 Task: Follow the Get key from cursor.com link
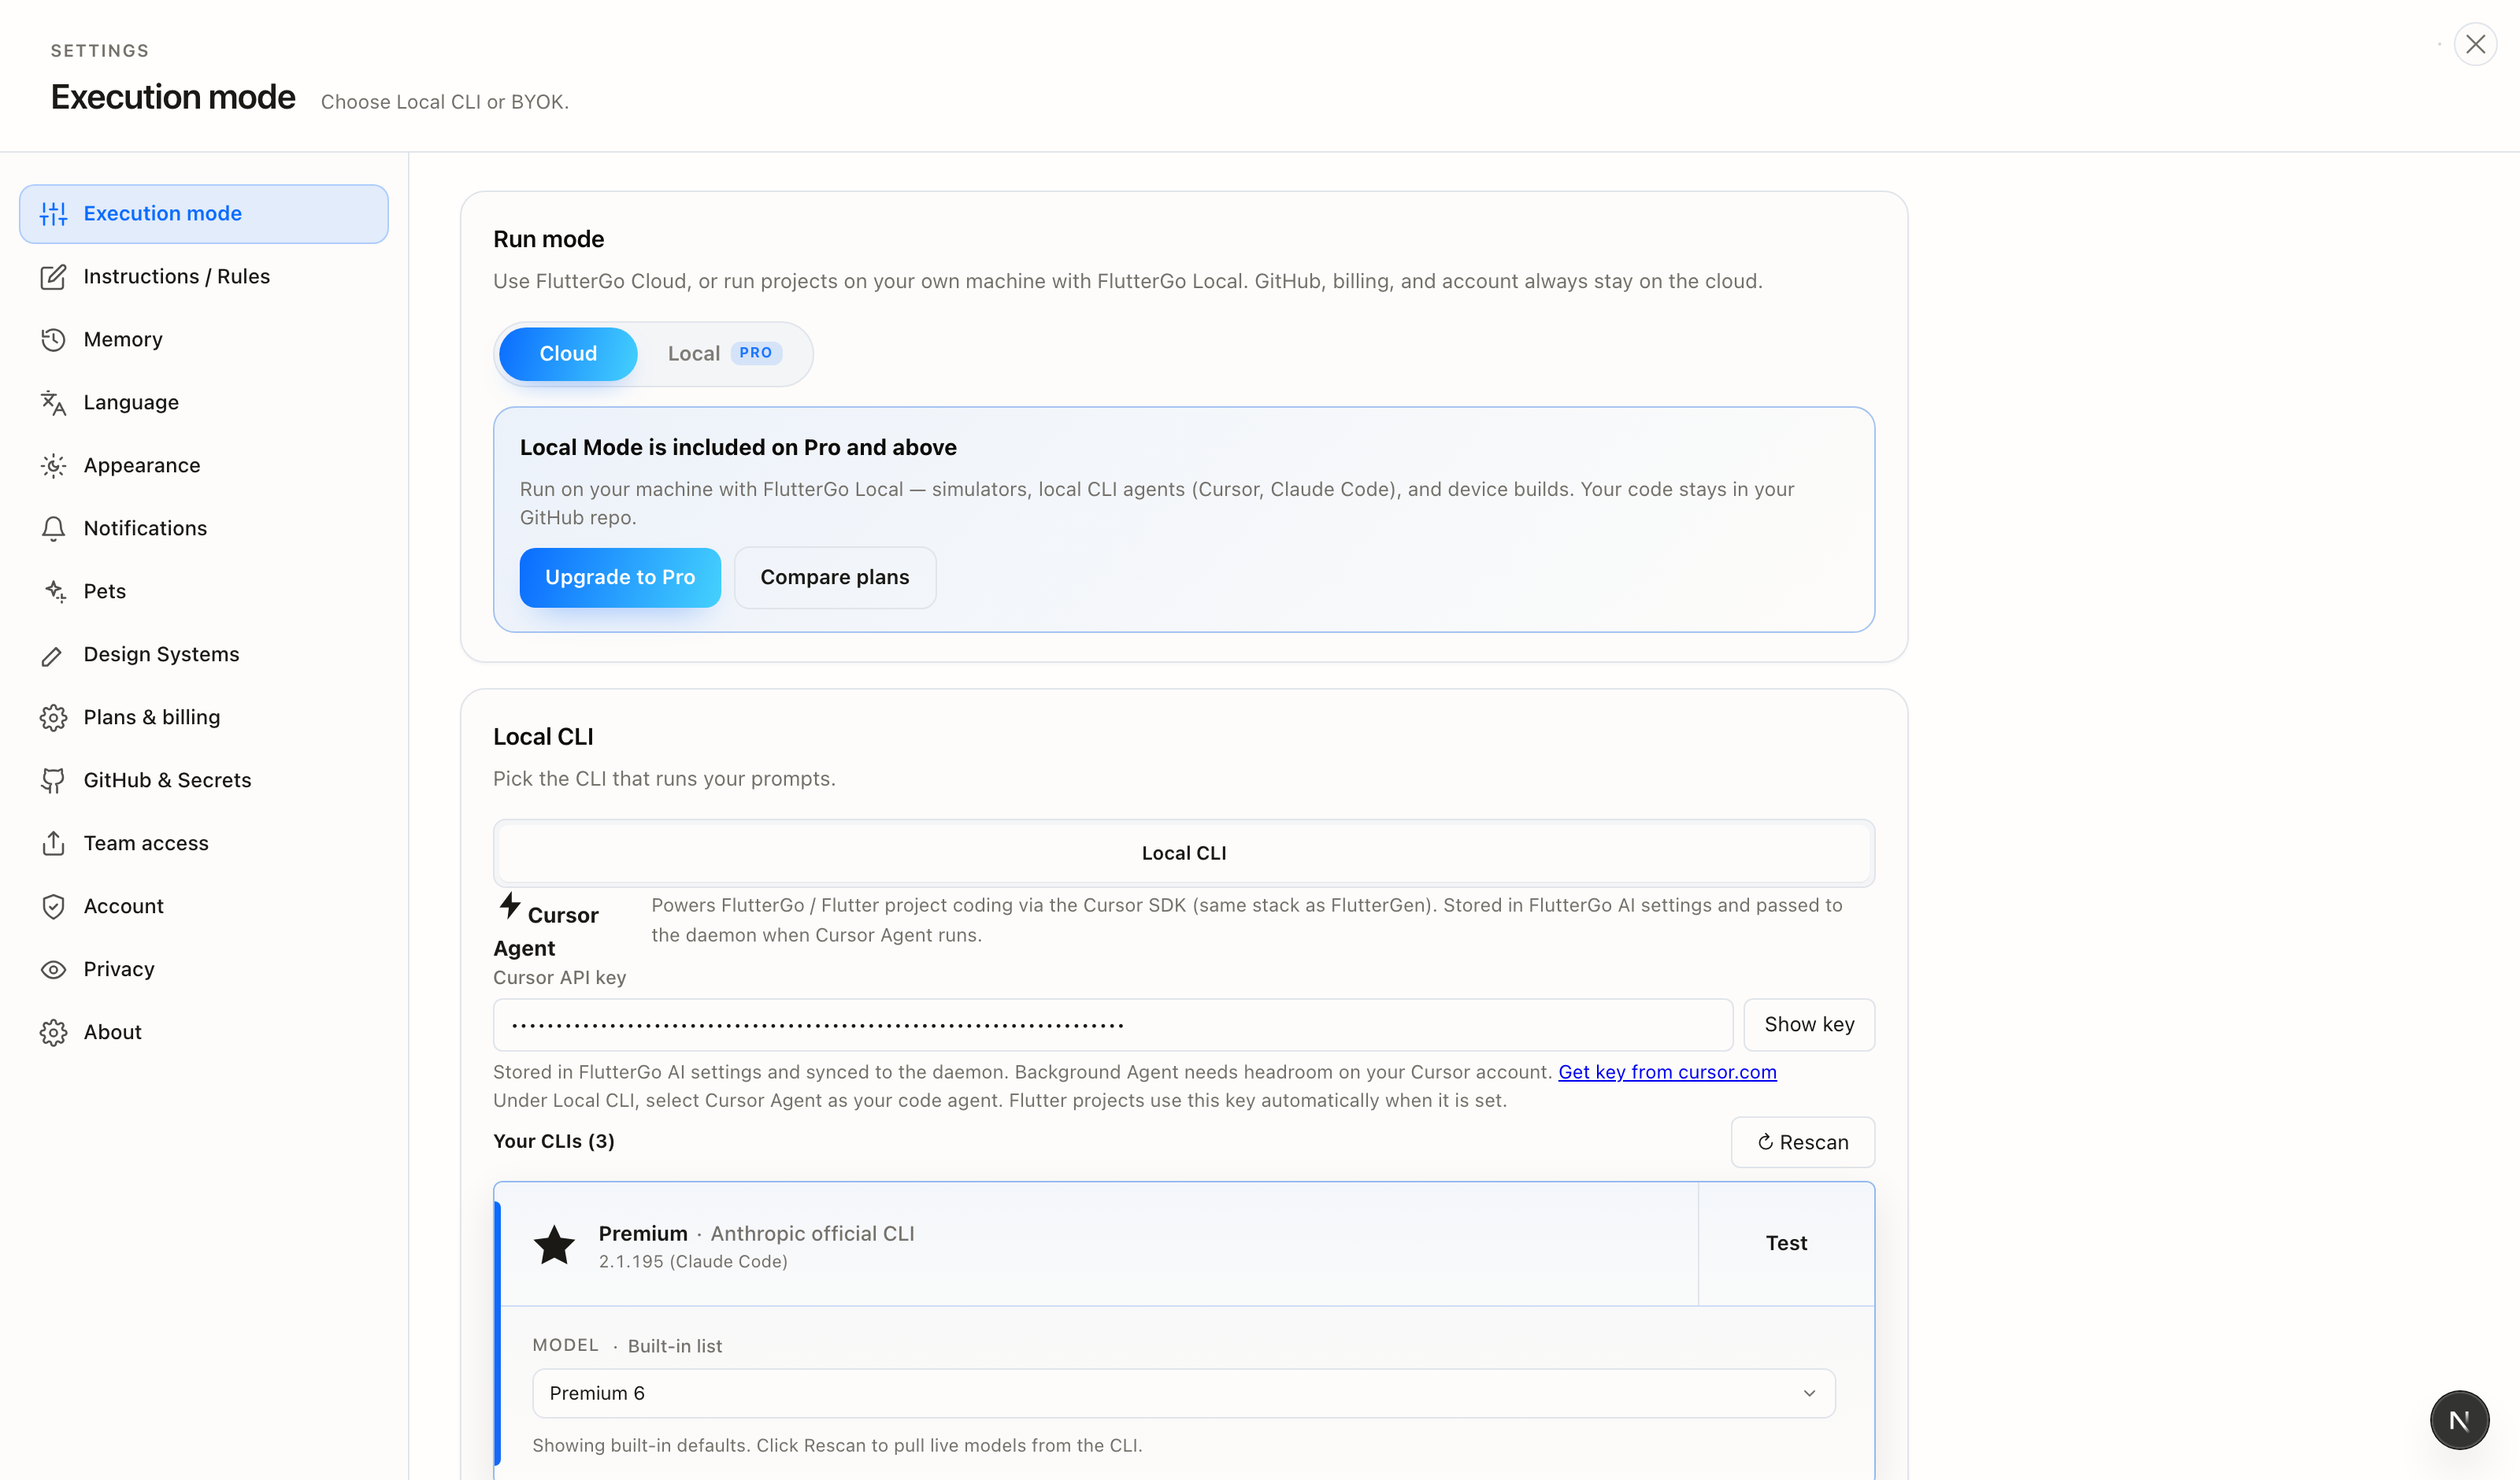click(x=1667, y=1073)
